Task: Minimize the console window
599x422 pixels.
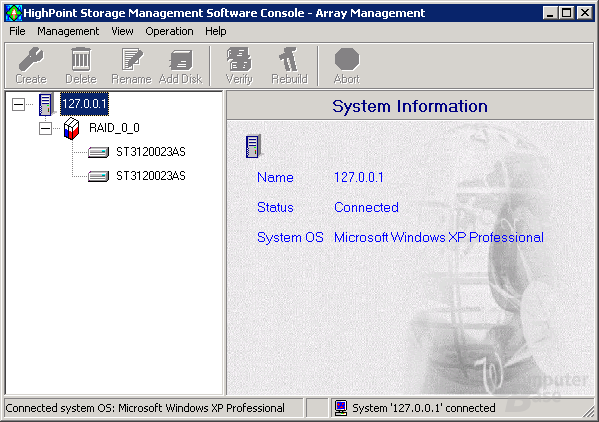Action: click(550, 13)
